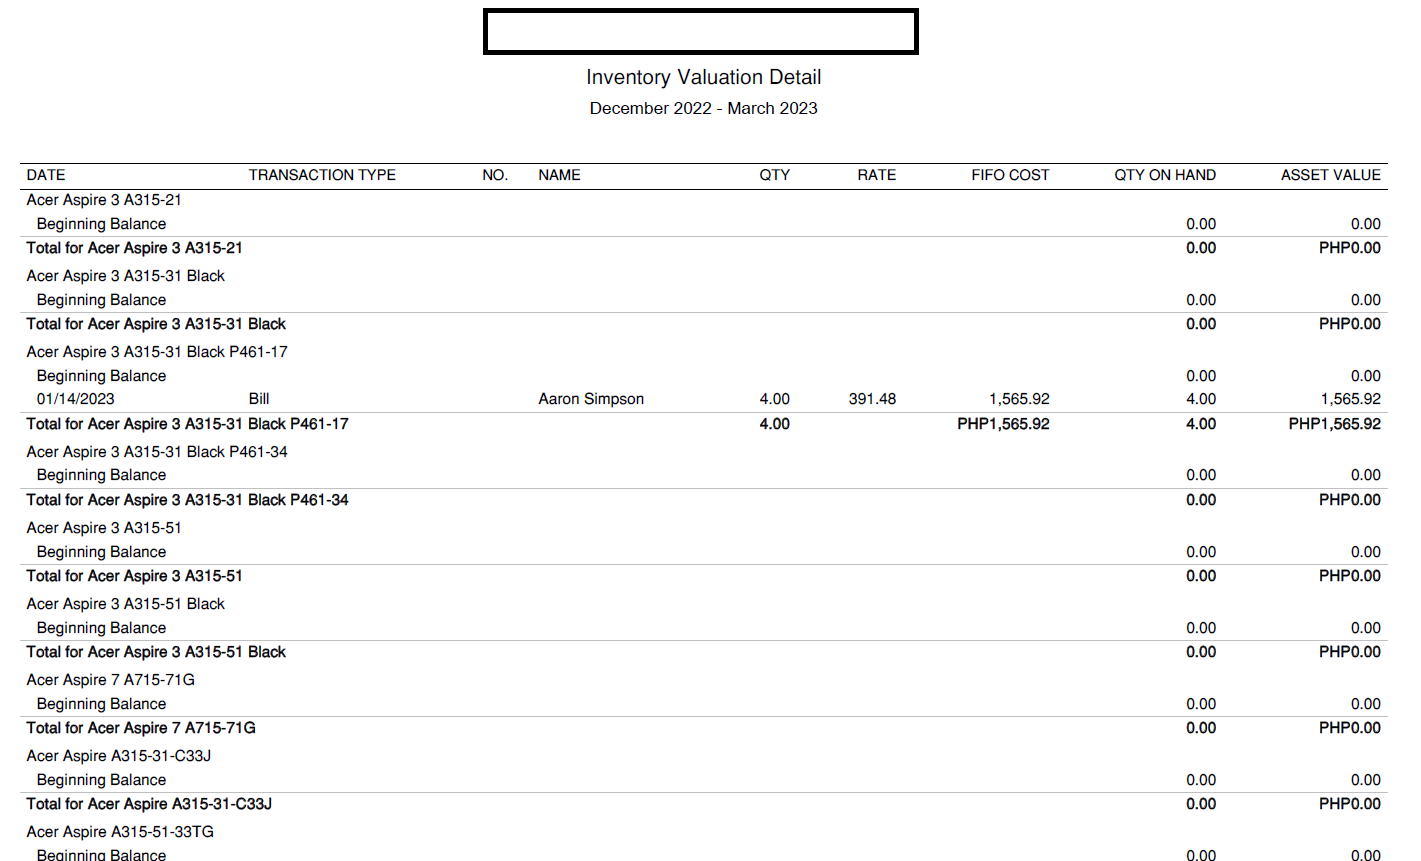Select the Acer Aspire 3 A315-21 item heading
This screenshot has width=1421, height=861.
[104, 200]
